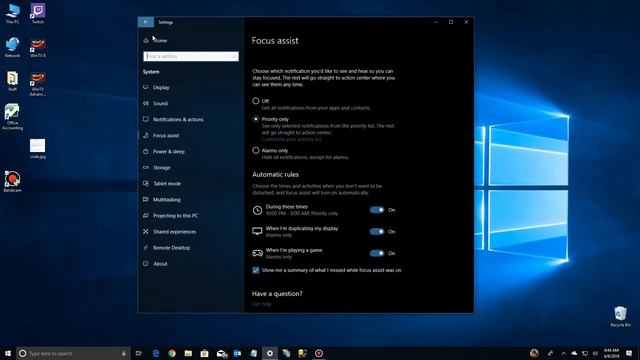Select the Off focus assist option
Image resolution: width=640 pixels, height=360 pixels.
pos(256,101)
